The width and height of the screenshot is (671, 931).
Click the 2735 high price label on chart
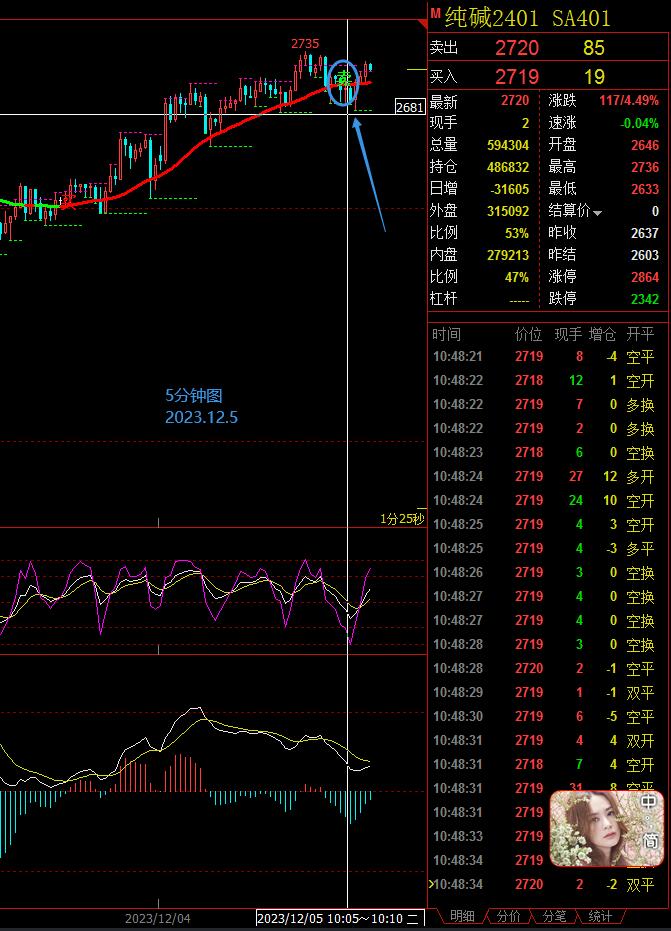(x=305, y=43)
